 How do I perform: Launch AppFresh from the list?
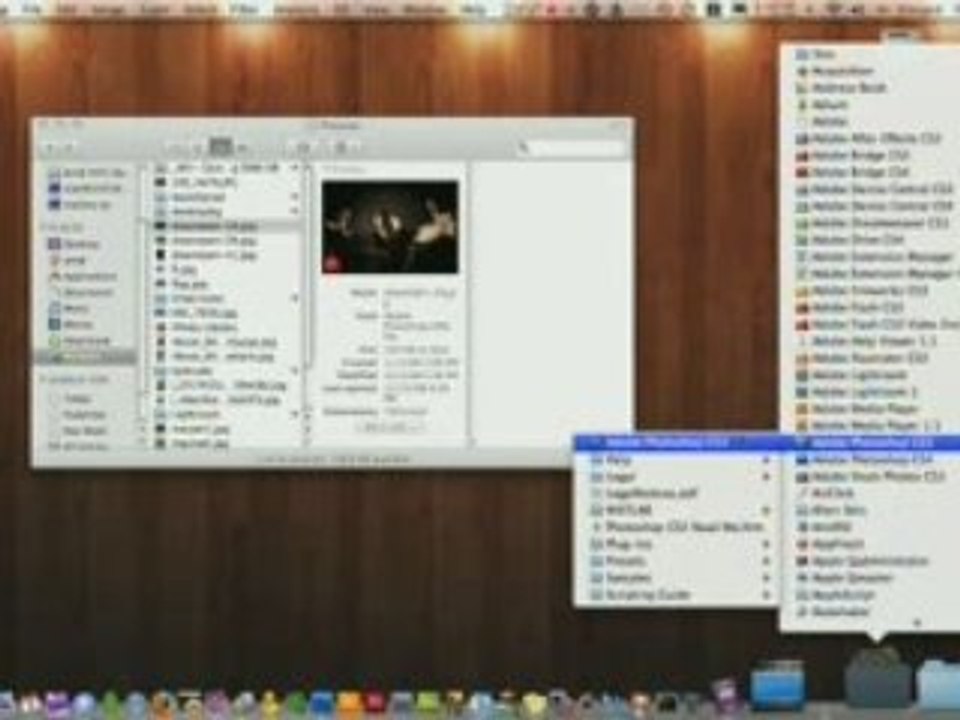tap(830, 544)
